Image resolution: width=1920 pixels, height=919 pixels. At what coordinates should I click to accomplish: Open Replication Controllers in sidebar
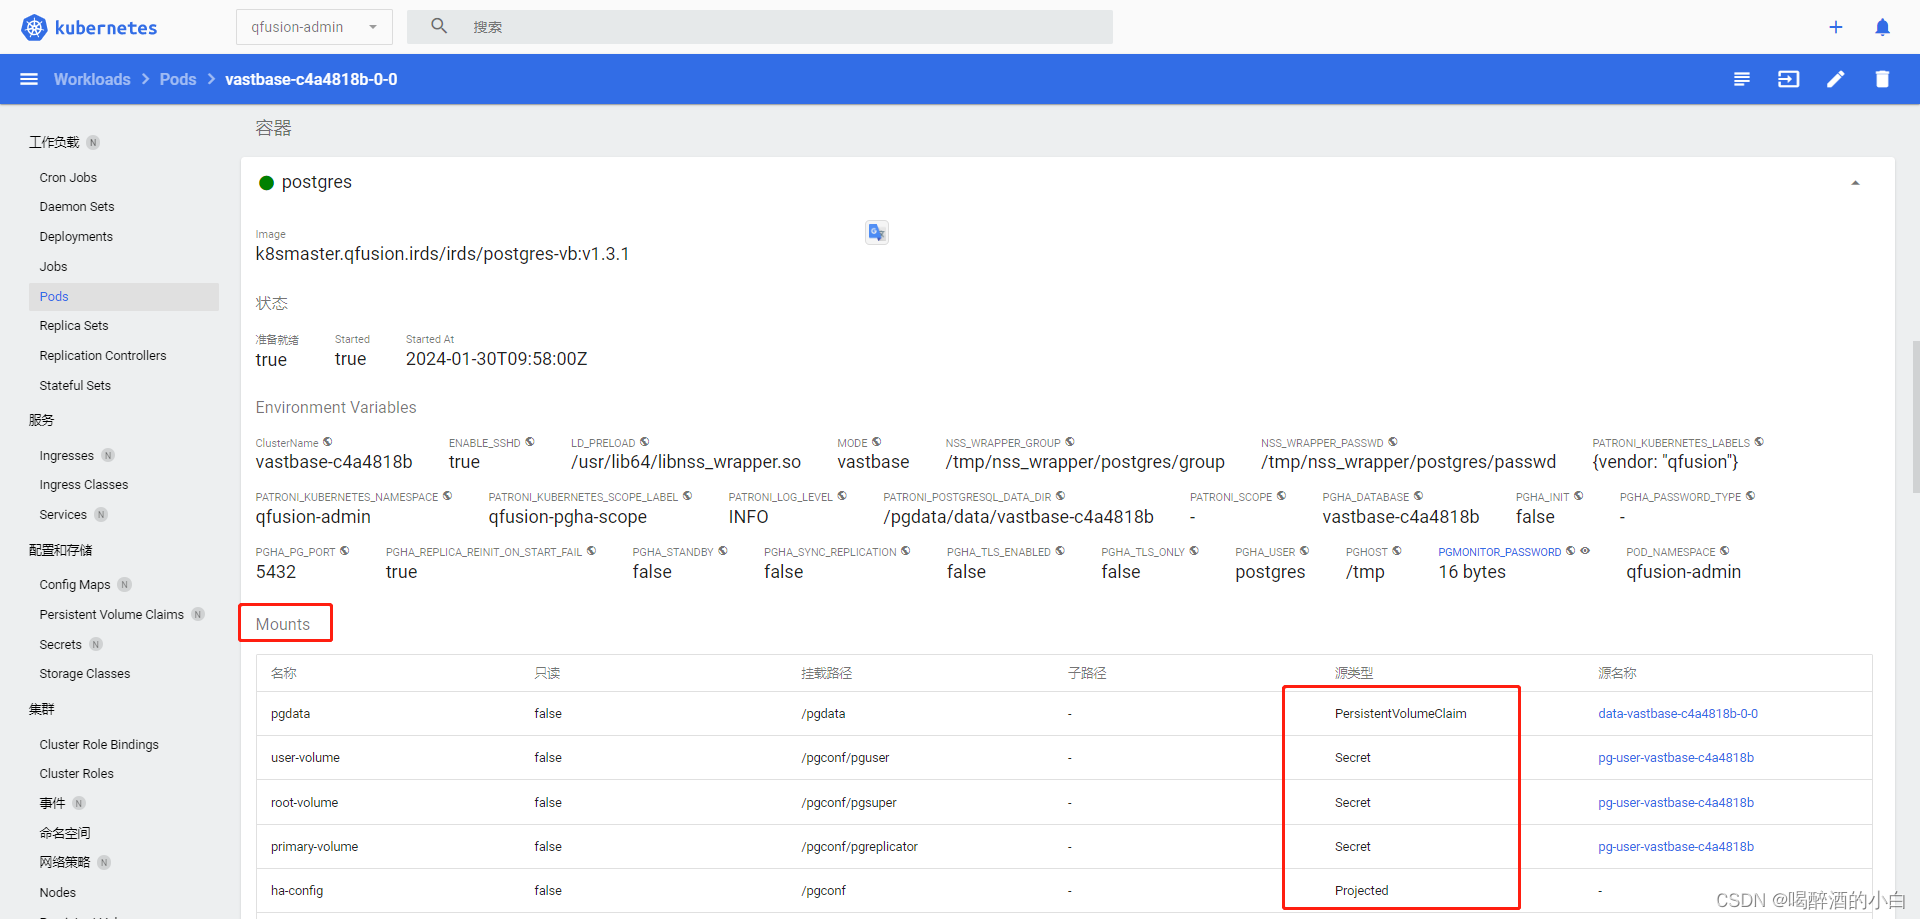tap(103, 356)
